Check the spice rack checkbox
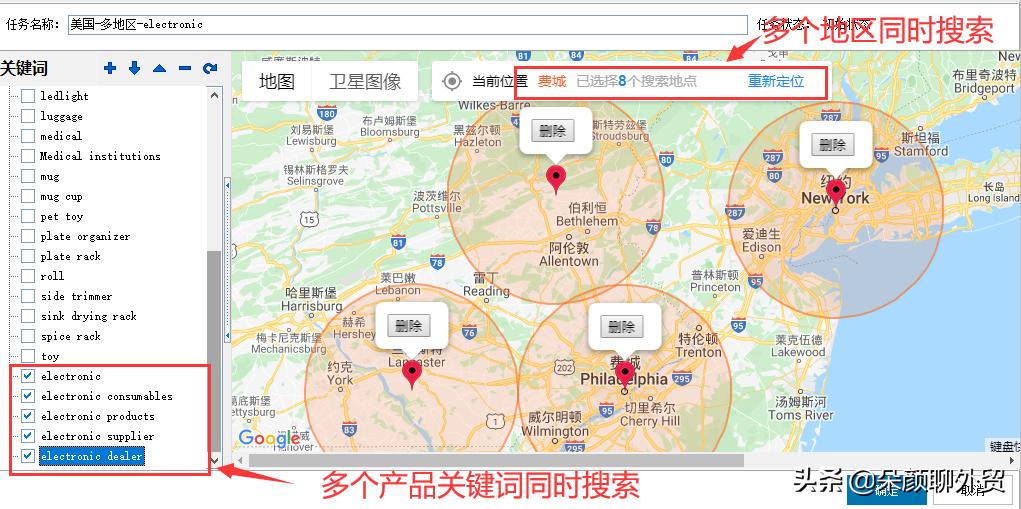Screen dimensions: 1021x509 click(x=28, y=336)
